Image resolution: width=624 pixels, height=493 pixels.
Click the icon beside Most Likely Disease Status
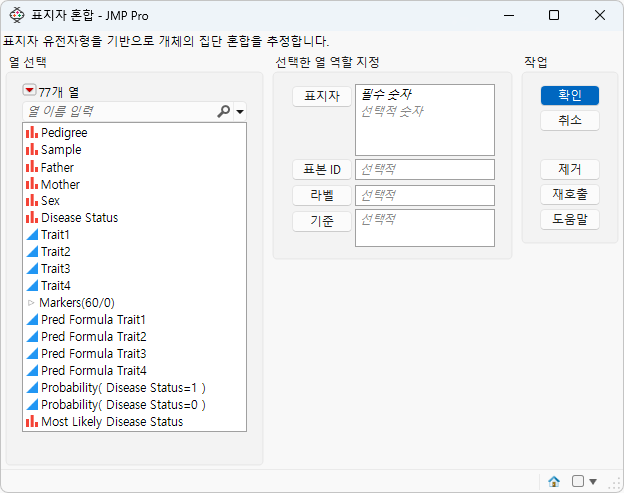tap(32, 422)
